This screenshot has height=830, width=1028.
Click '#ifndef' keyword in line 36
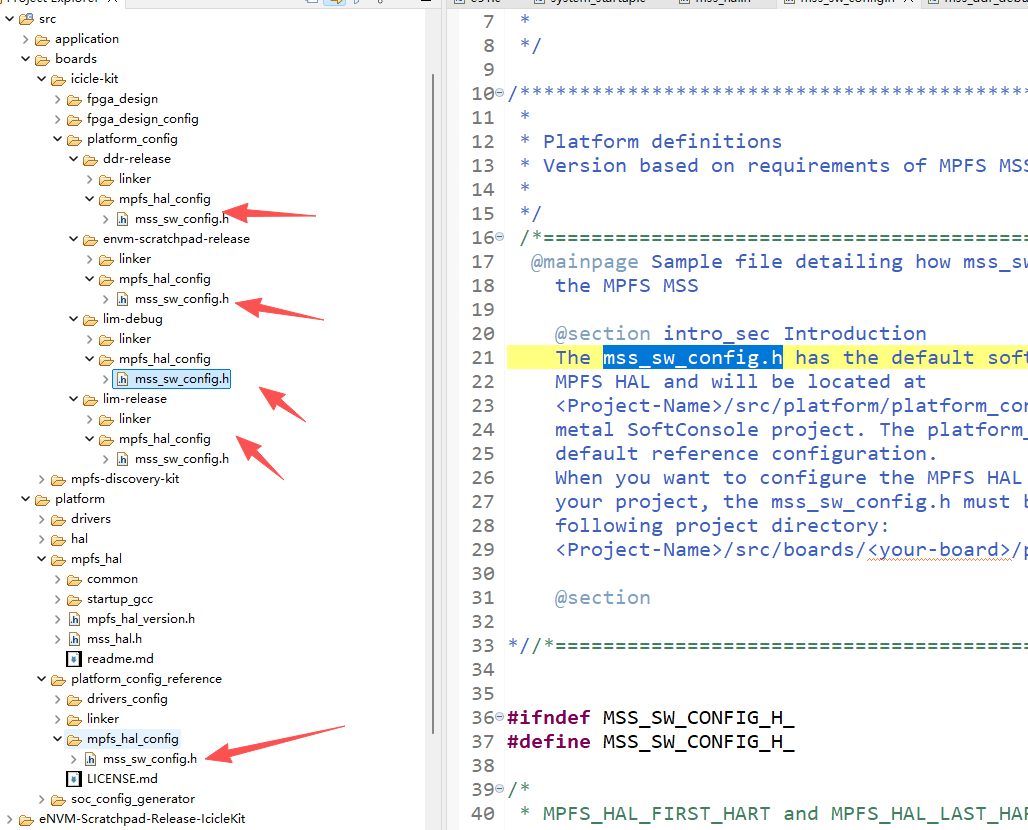548,717
